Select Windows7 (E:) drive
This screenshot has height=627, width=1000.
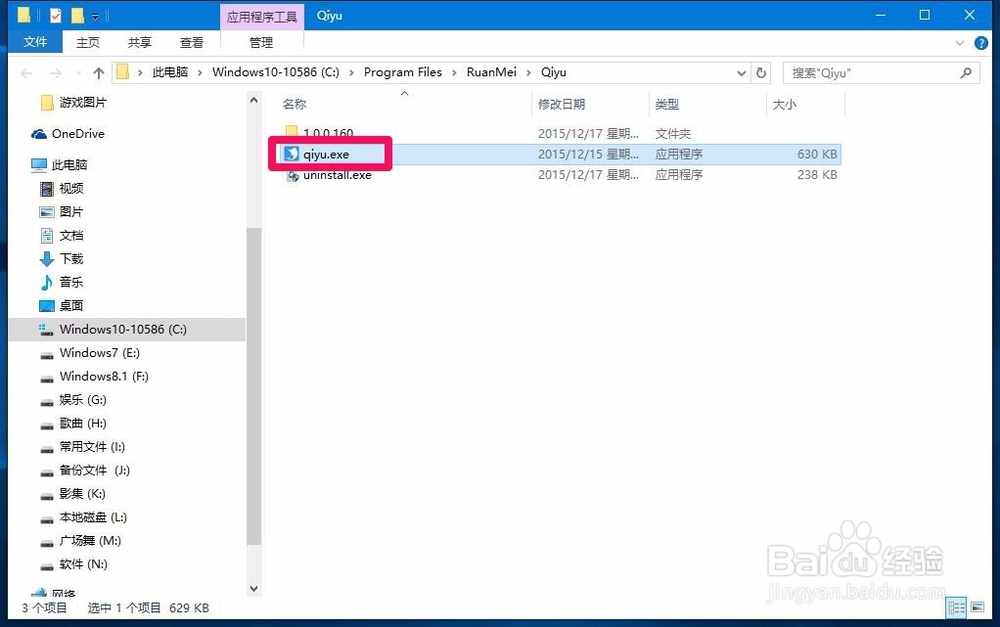tap(99, 353)
